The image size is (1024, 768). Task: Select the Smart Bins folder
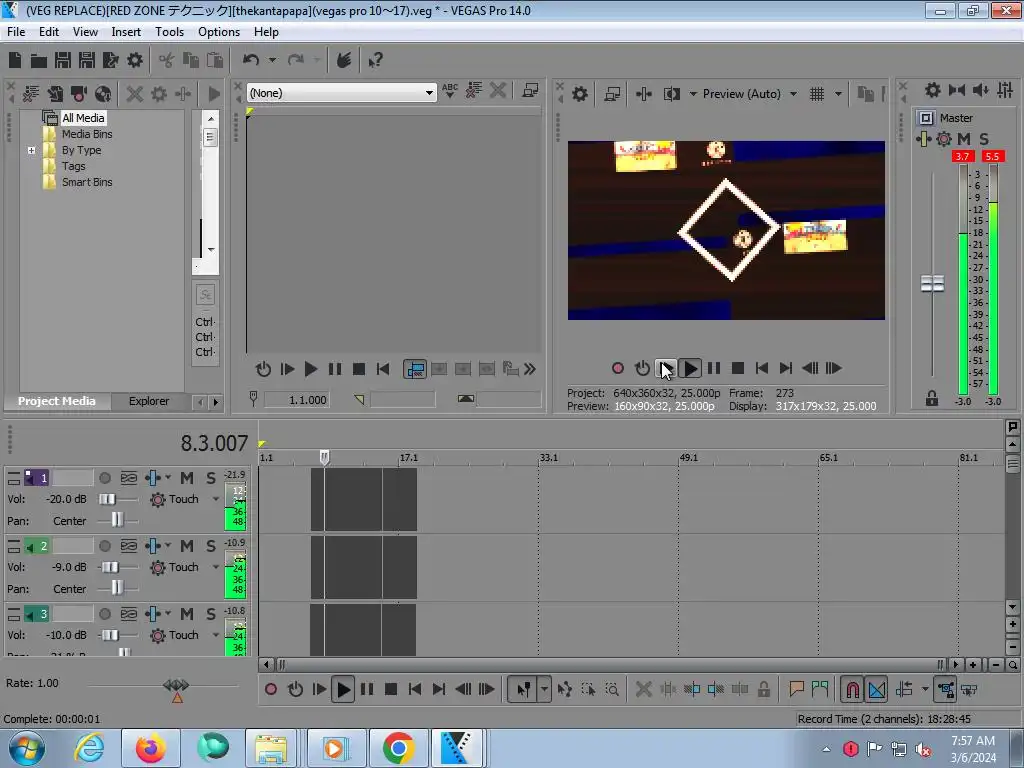pos(87,182)
